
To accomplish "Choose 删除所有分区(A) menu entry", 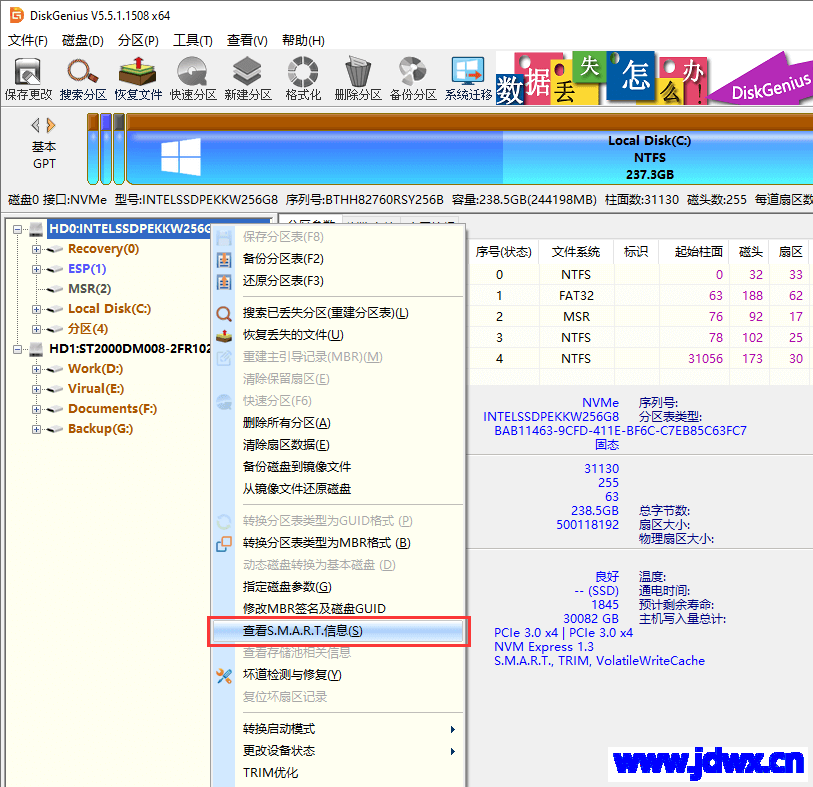I will 338,423.
